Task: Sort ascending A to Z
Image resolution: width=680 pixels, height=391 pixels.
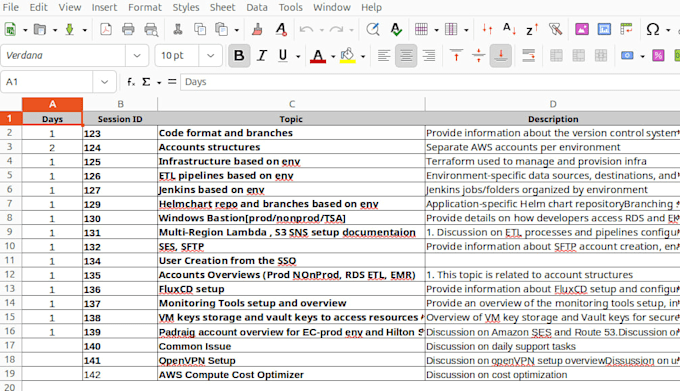Action: click(509, 29)
